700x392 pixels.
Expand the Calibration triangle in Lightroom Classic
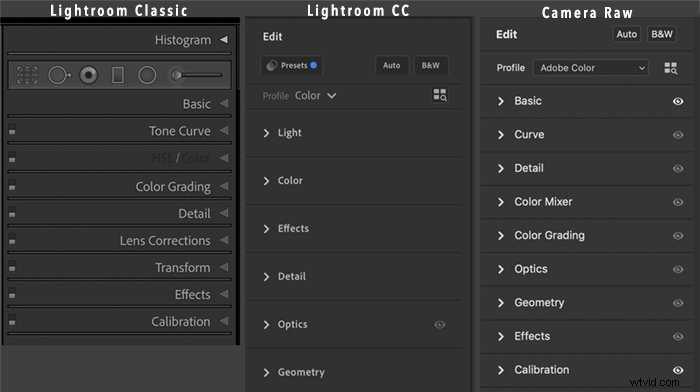[x=224, y=321]
